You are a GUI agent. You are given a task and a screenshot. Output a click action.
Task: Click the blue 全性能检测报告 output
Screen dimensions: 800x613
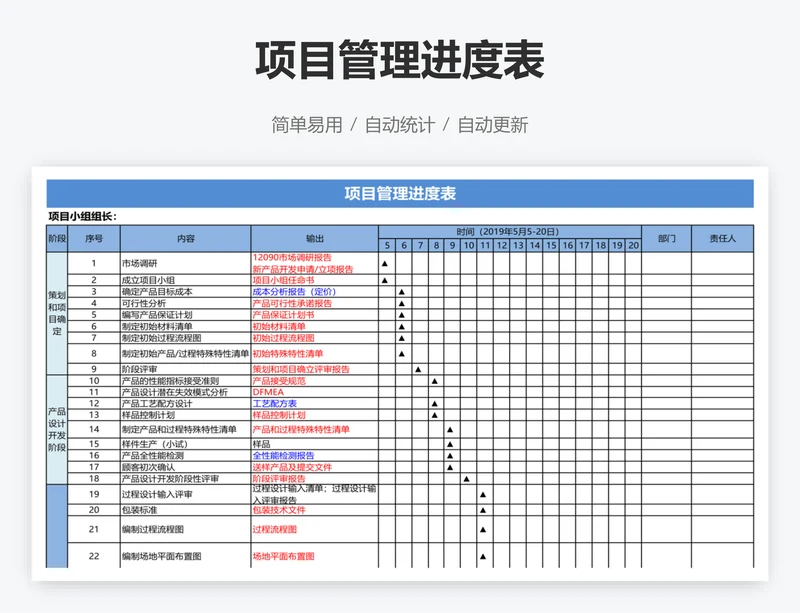coord(284,456)
